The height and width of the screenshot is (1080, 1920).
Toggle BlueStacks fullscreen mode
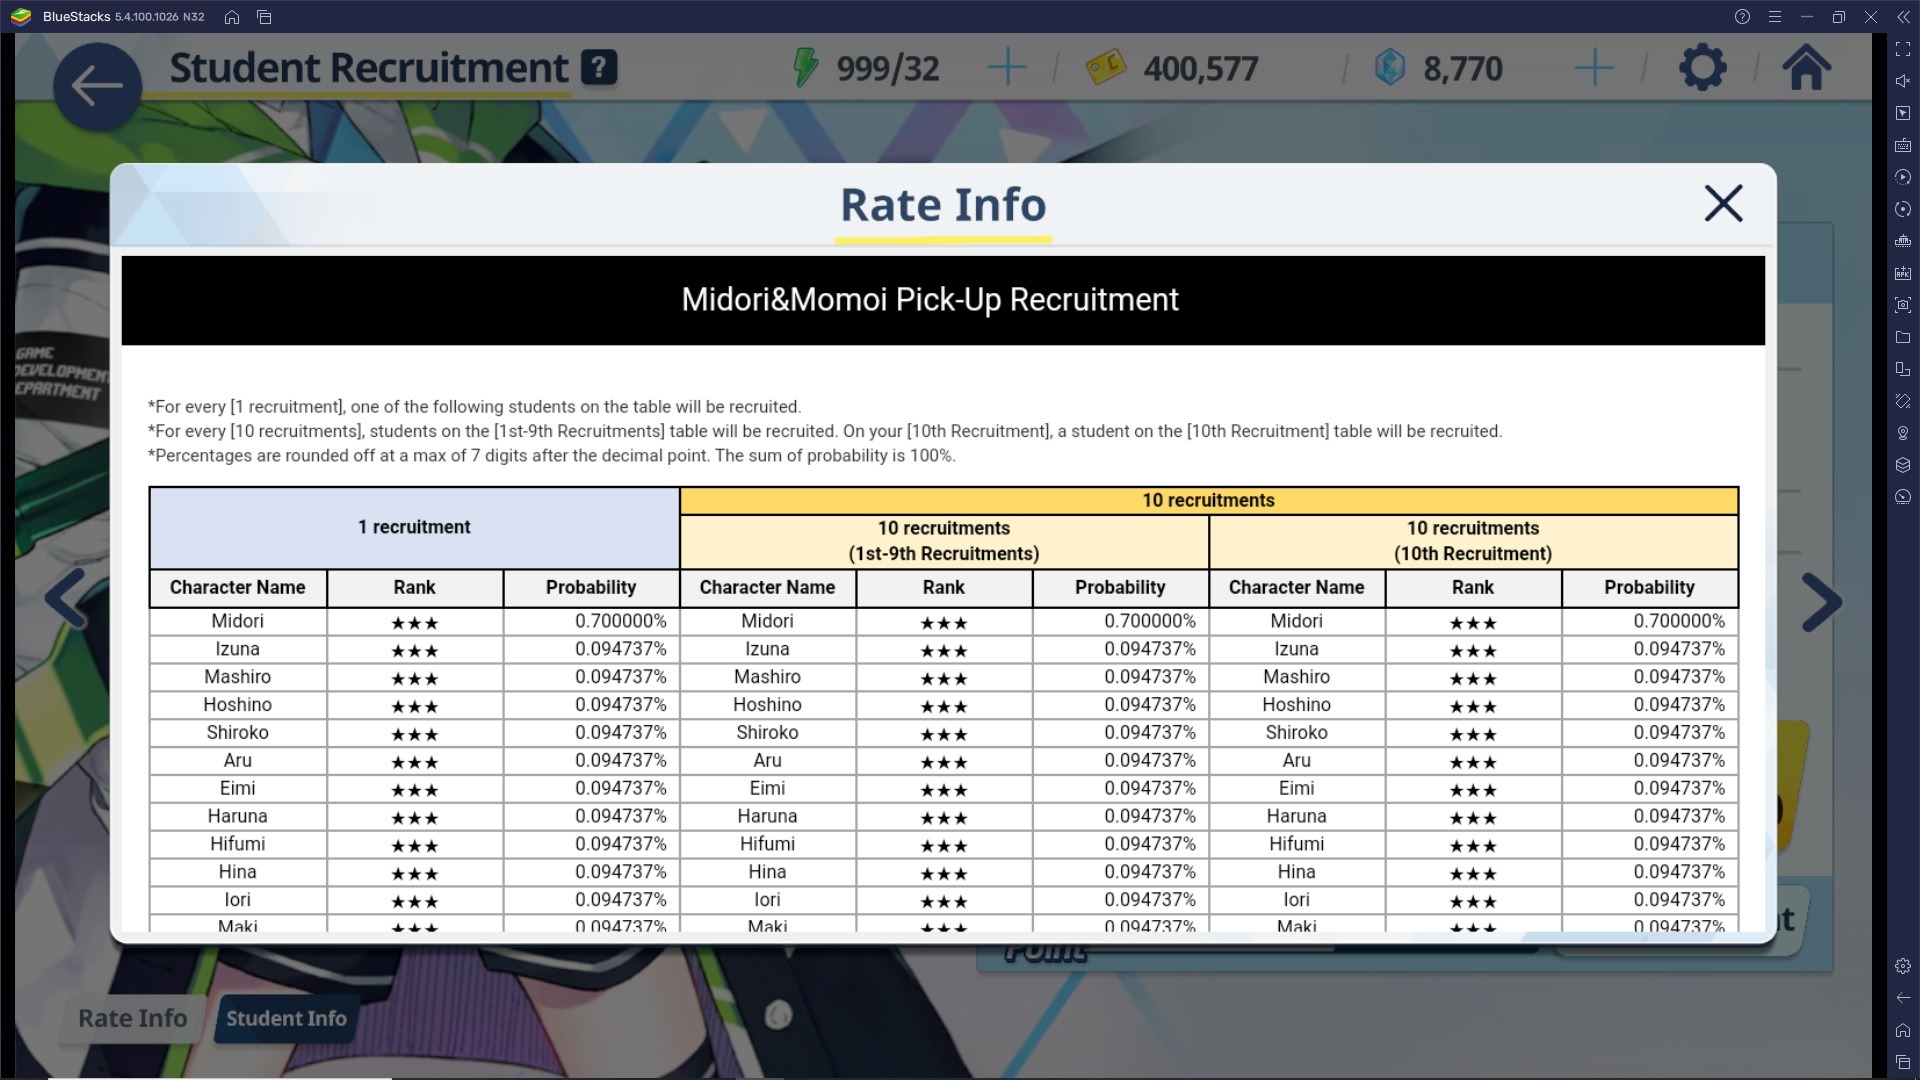pos(1902,49)
